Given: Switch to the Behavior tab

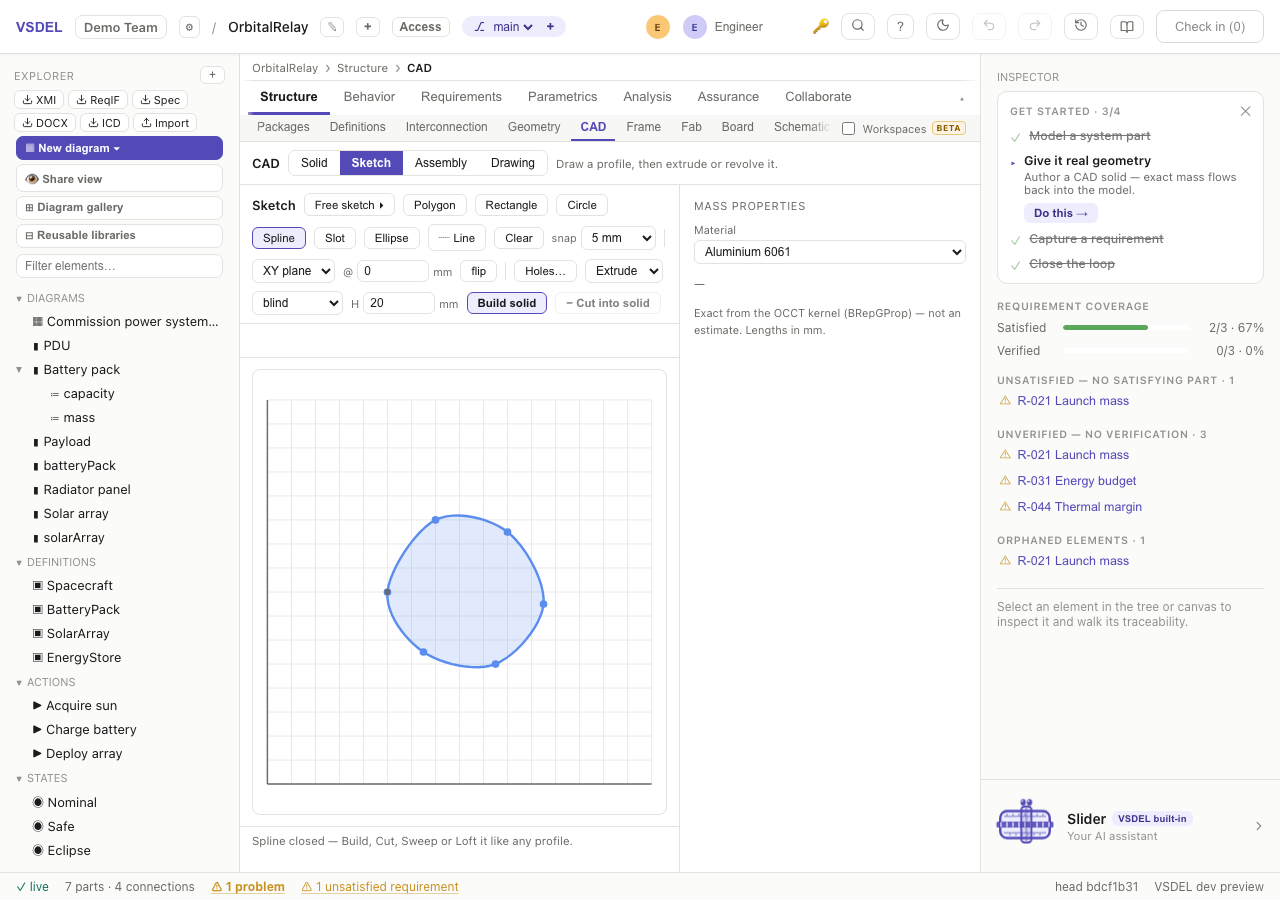Looking at the screenshot, I should coord(369,97).
